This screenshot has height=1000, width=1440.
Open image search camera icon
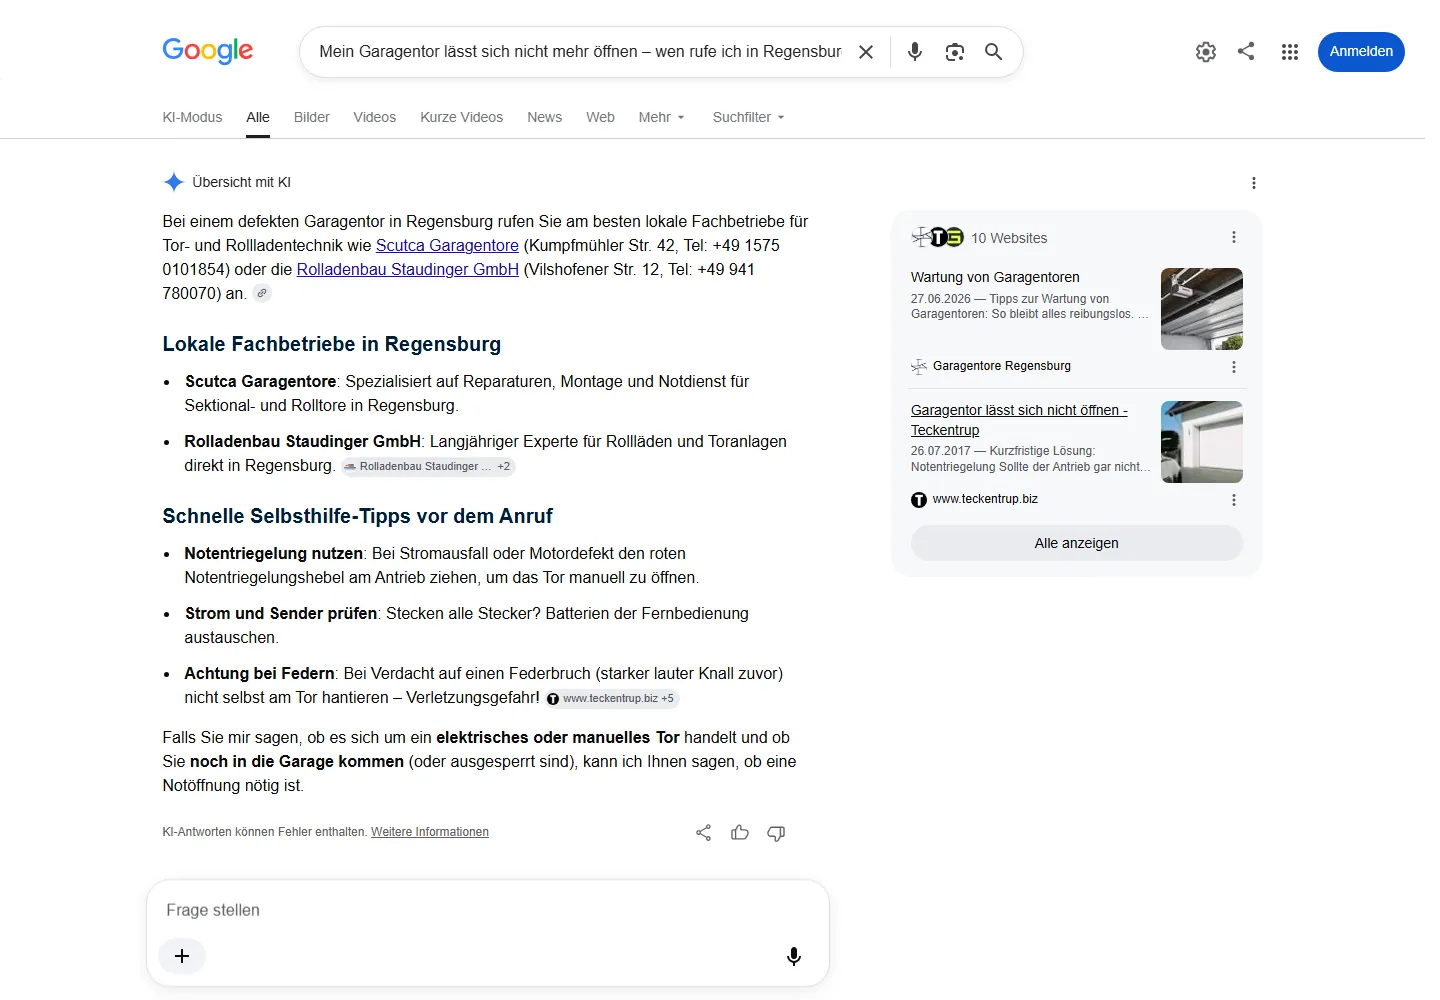955,52
